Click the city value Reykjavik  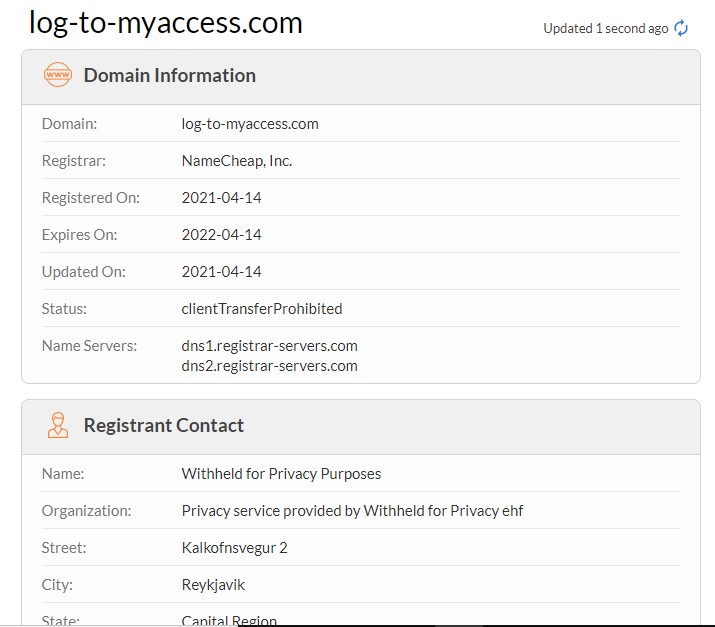click(213, 585)
